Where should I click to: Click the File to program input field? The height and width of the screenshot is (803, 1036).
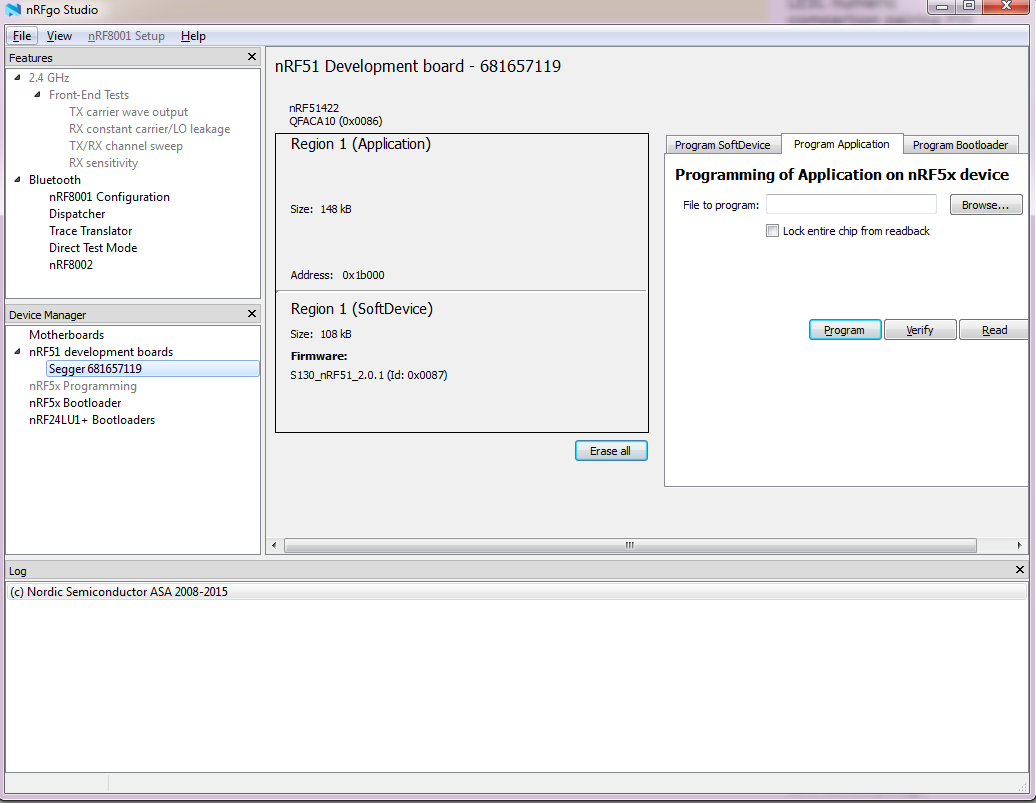tap(852, 205)
